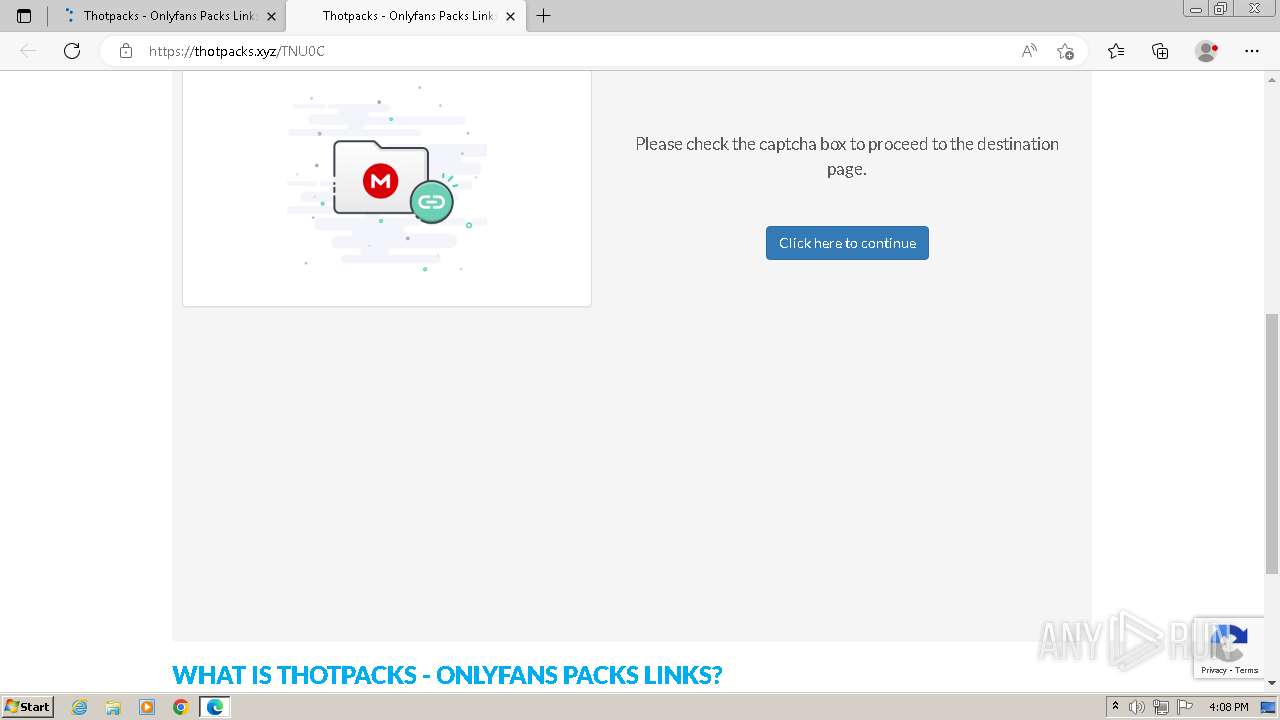1280x720 pixels.
Task: Click the vertical page scrollbar thumb
Action: [x=1272, y=444]
